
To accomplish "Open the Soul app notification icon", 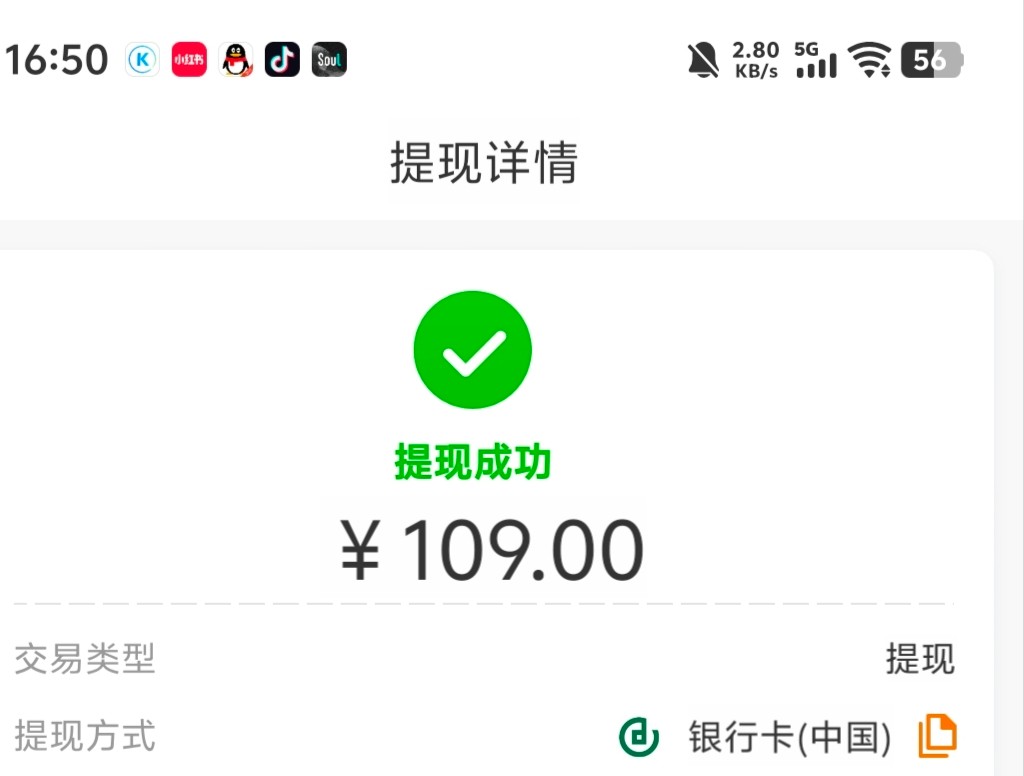I will coord(329,60).
